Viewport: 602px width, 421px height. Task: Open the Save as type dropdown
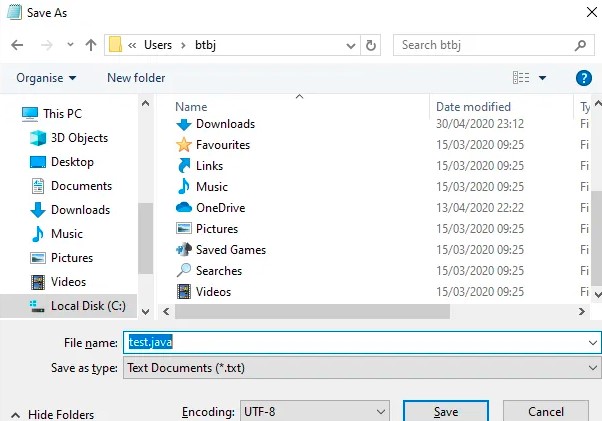point(362,368)
